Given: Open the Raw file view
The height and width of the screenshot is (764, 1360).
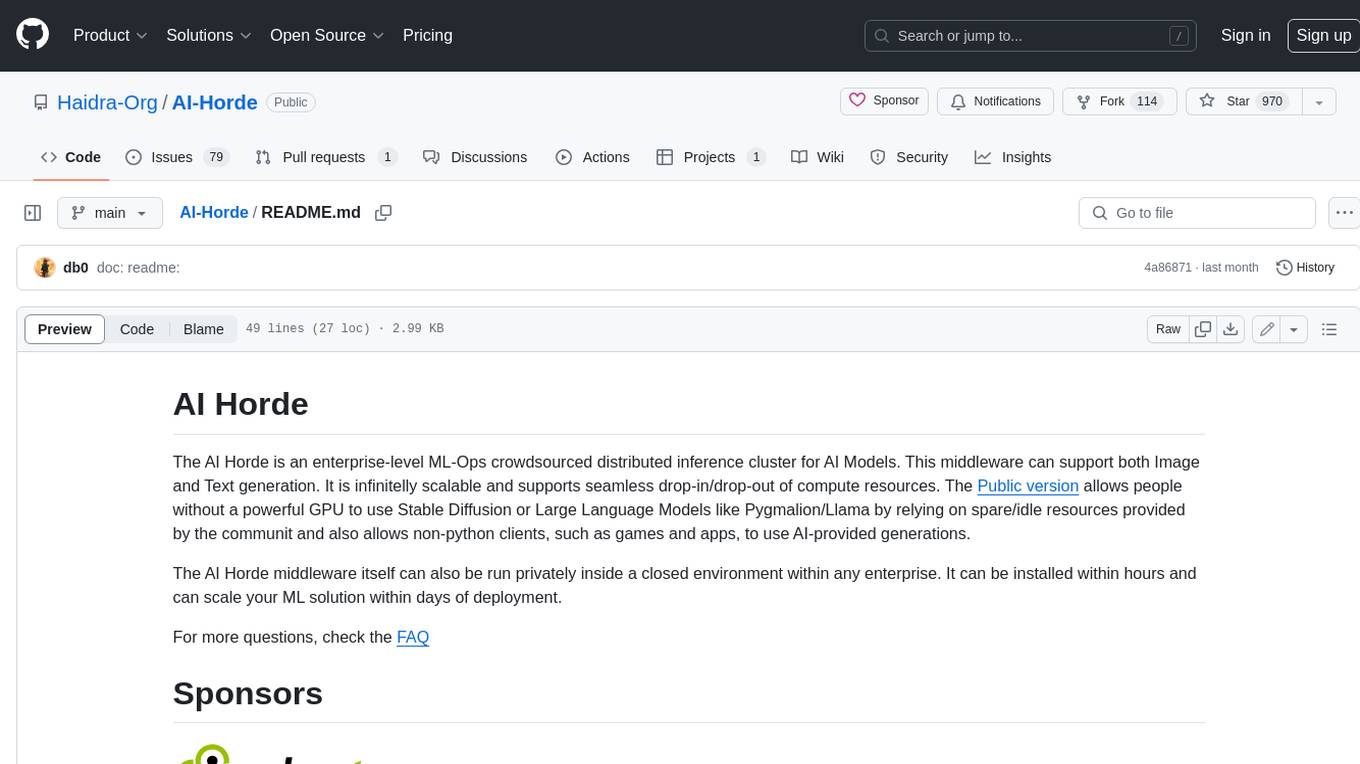Looking at the screenshot, I should click(1168, 329).
